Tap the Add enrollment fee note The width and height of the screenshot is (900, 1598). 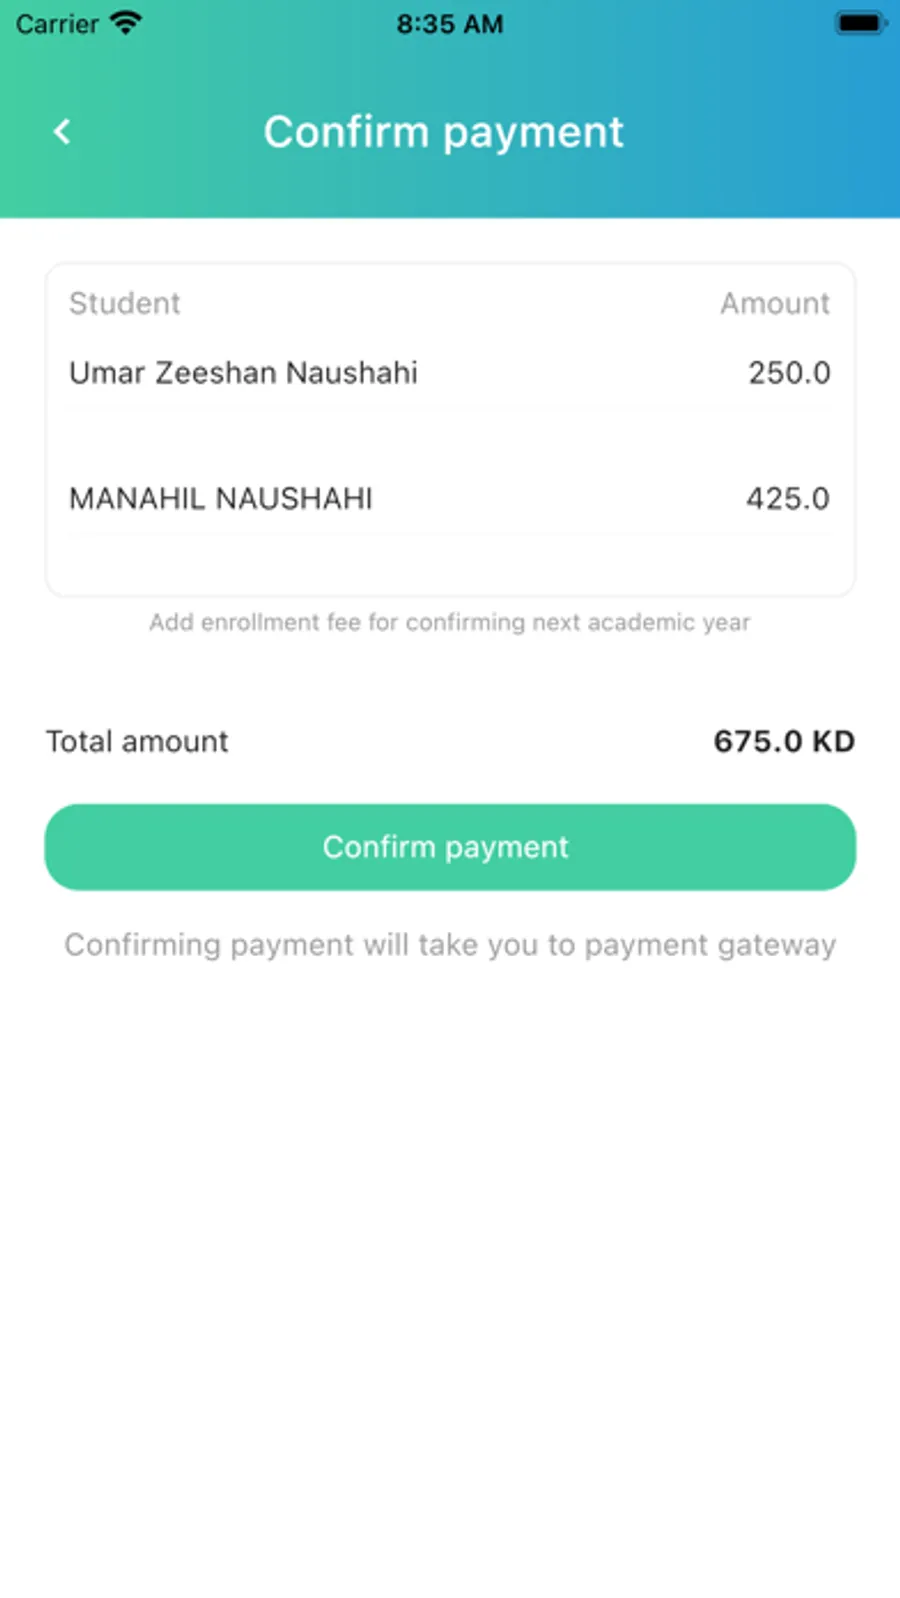coord(449,622)
